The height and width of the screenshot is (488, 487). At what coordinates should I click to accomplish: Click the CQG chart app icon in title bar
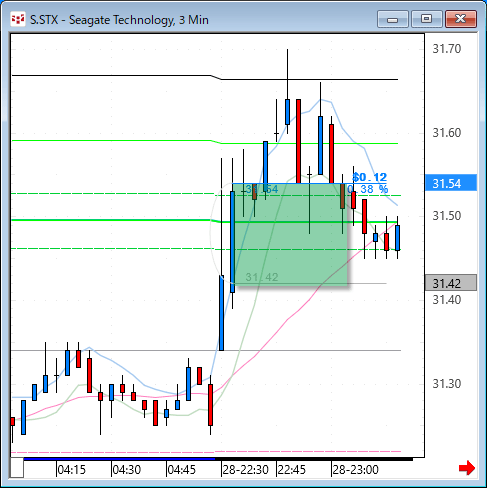click(18, 20)
